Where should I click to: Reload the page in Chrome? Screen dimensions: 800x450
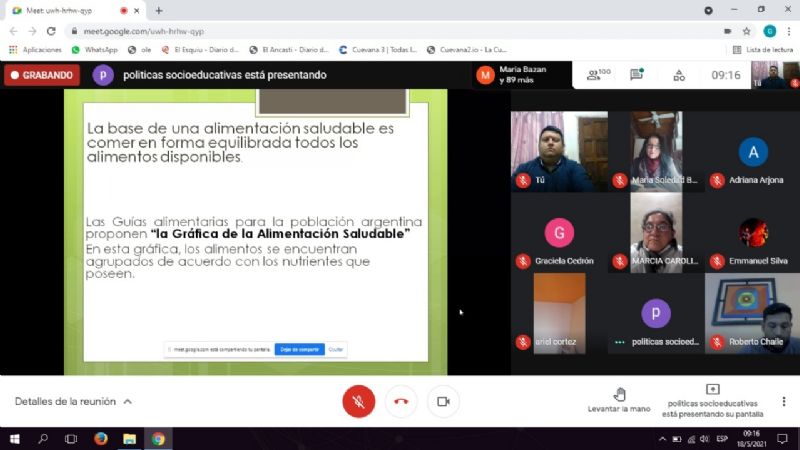click(51, 31)
